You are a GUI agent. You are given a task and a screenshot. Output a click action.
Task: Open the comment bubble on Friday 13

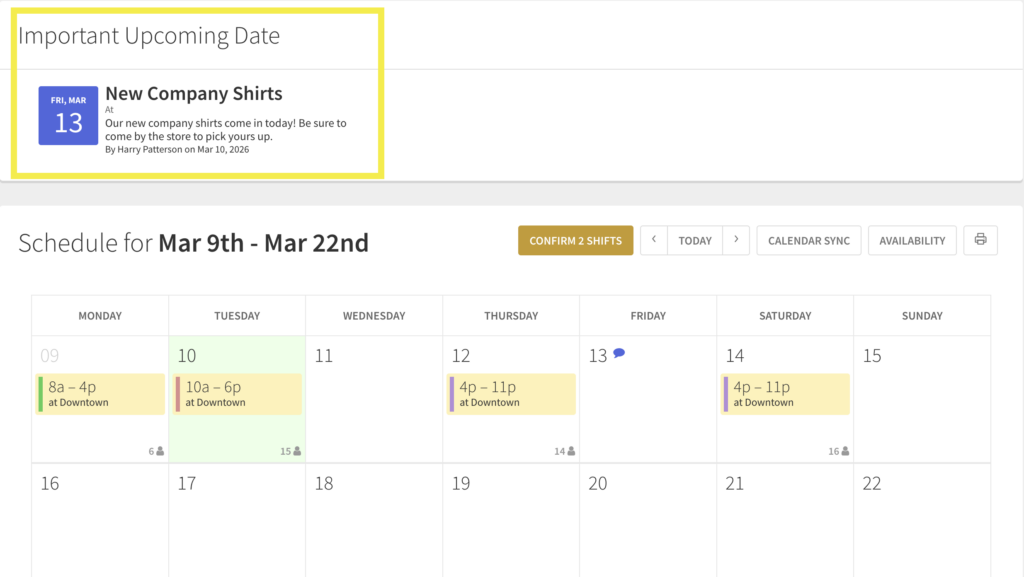click(619, 353)
